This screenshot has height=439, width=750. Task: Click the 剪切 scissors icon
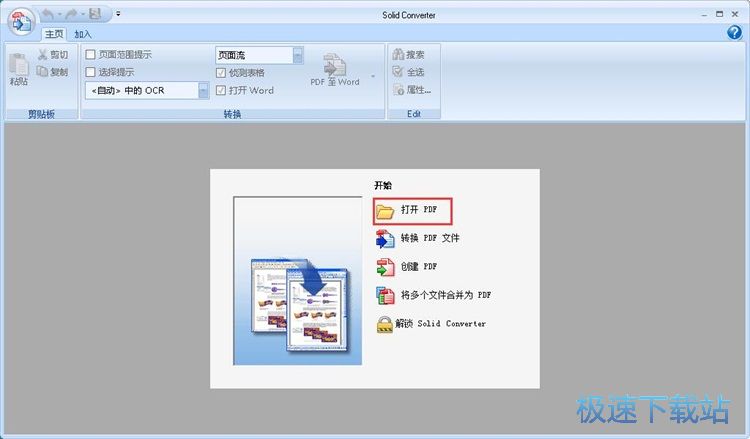point(43,55)
